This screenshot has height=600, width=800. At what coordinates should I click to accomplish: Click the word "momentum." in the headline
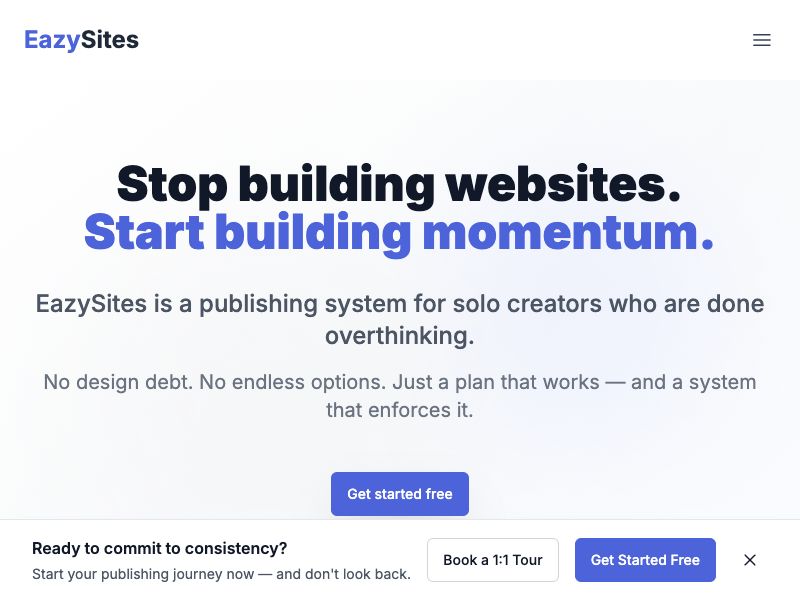point(568,232)
